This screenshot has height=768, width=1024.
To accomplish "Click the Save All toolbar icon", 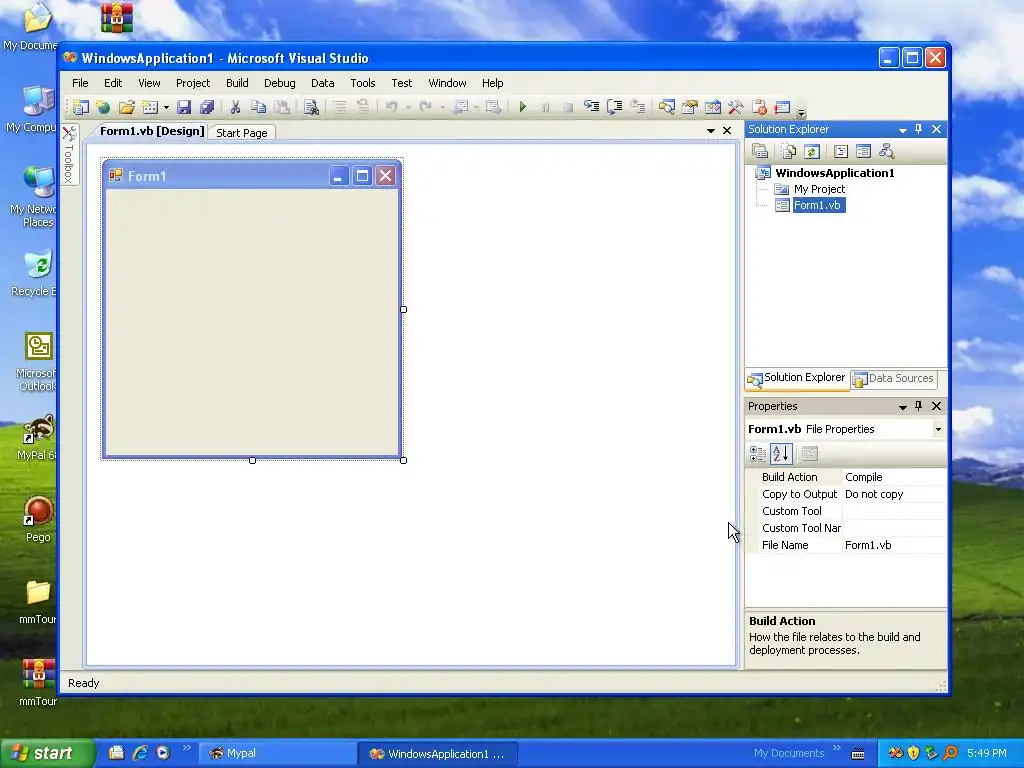I will [207, 107].
